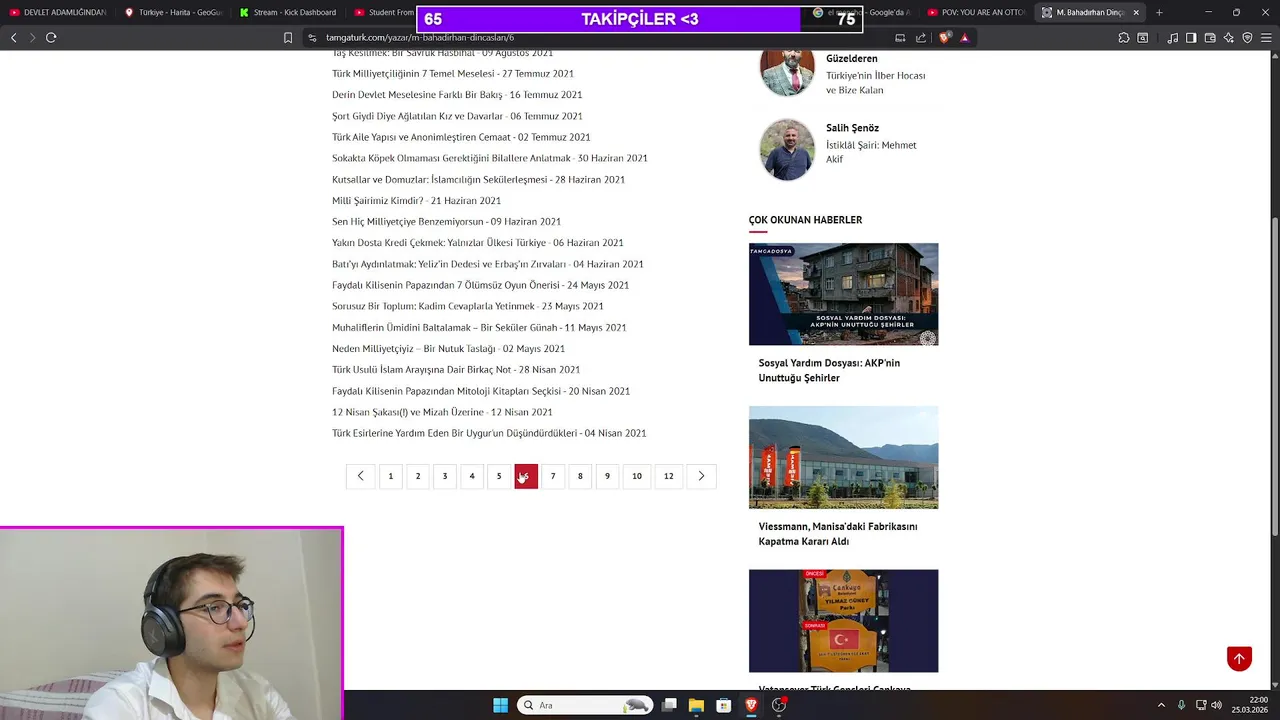Open Microsoft Store from the taskbar
Viewport: 1280px width, 720px height.
click(x=723, y=705)
